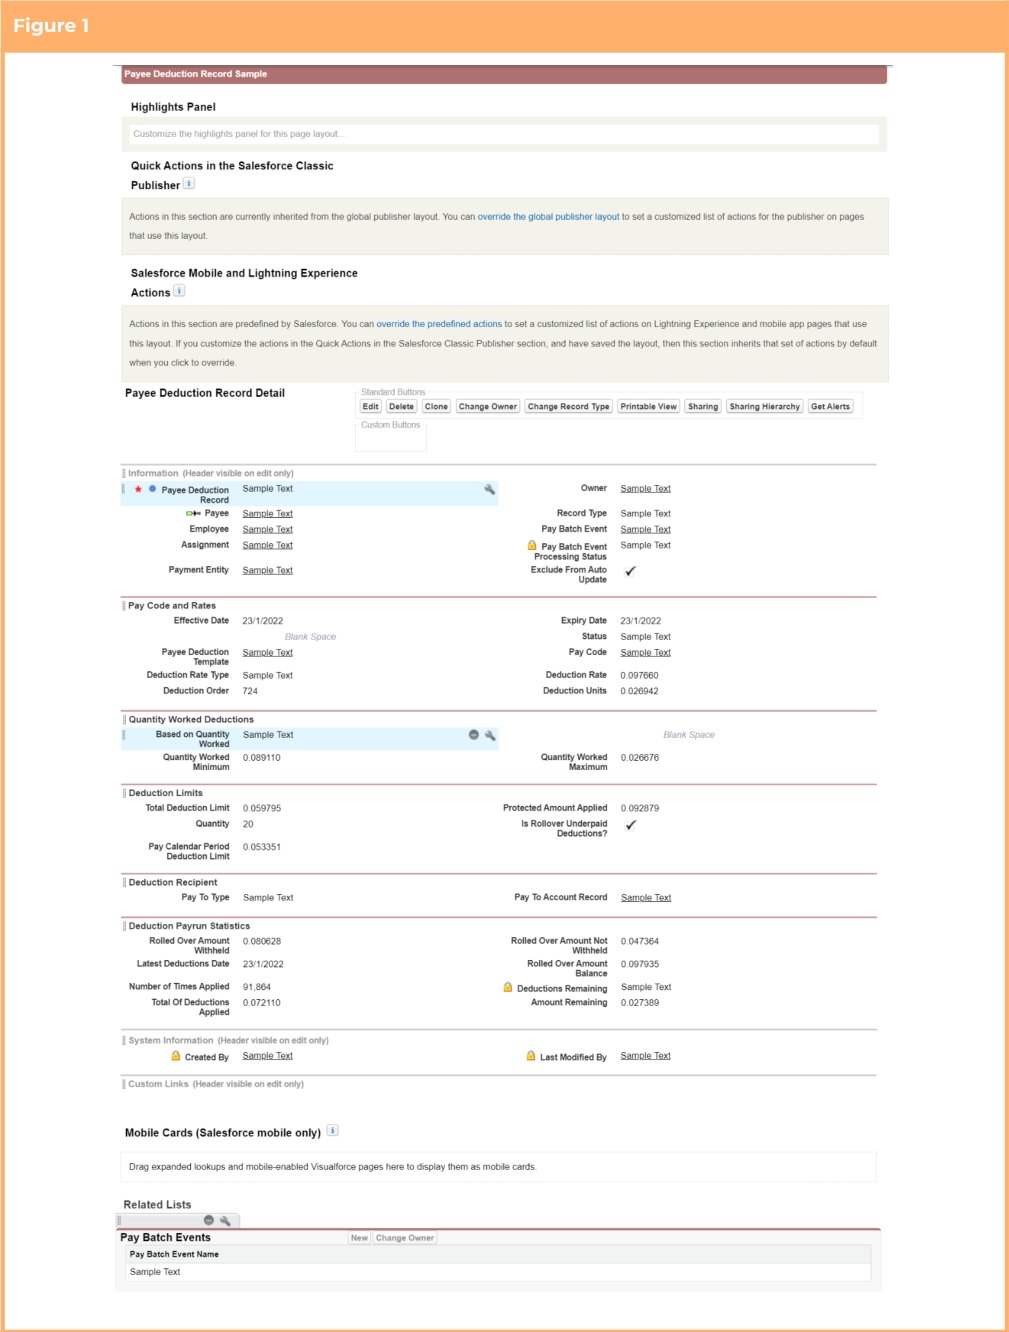
Task: Open info icon next to Mobile Cards heading
Action: tap(333, 1131)
